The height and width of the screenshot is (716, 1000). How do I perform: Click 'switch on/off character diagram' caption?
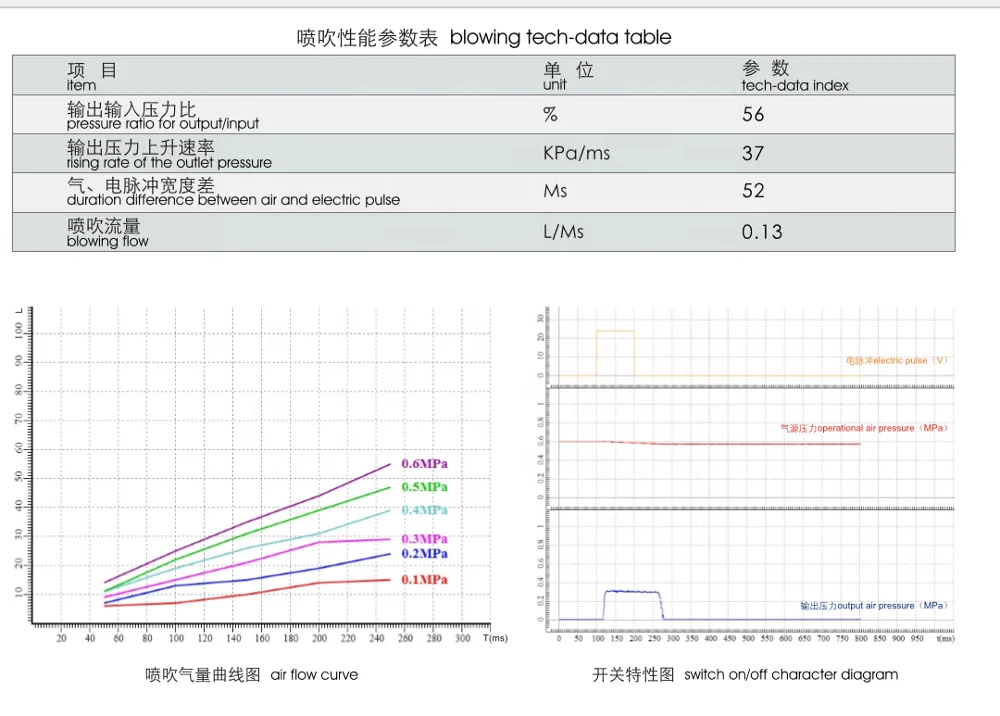pyautogui.click(x=791, y=675)
